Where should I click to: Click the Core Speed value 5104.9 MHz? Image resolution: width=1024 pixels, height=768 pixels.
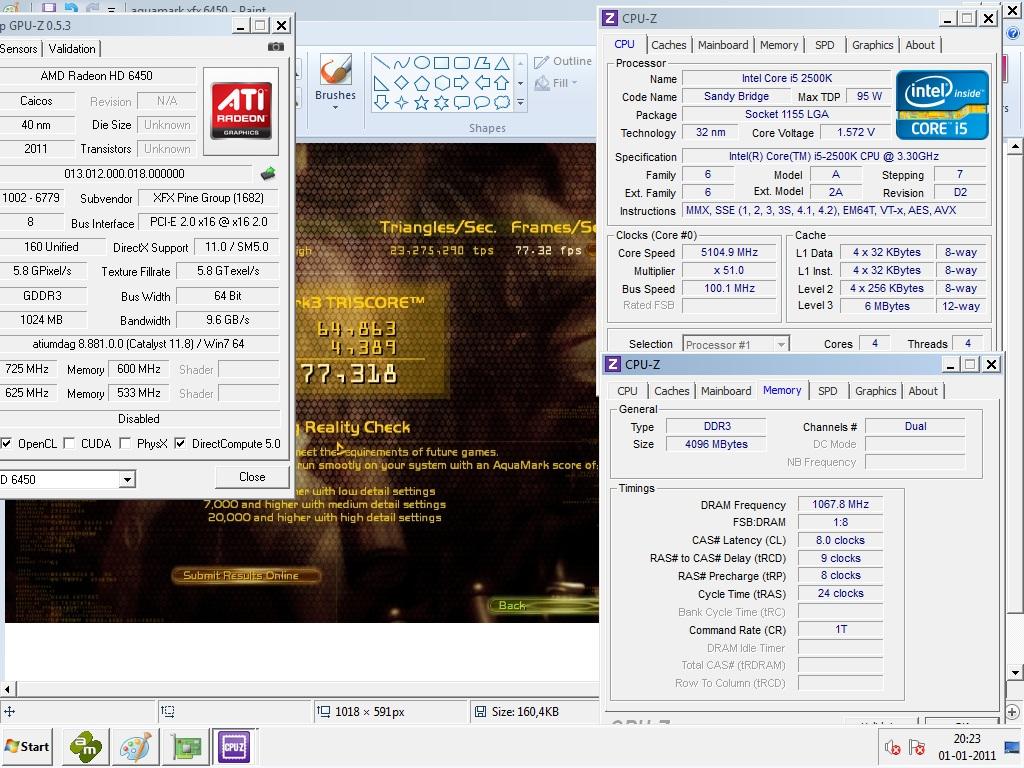click(729, 252)
